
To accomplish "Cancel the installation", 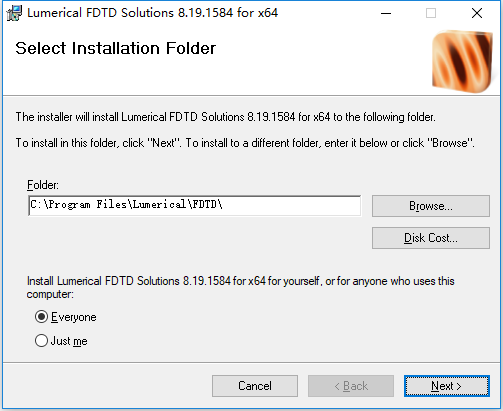I will click(255, 386).
